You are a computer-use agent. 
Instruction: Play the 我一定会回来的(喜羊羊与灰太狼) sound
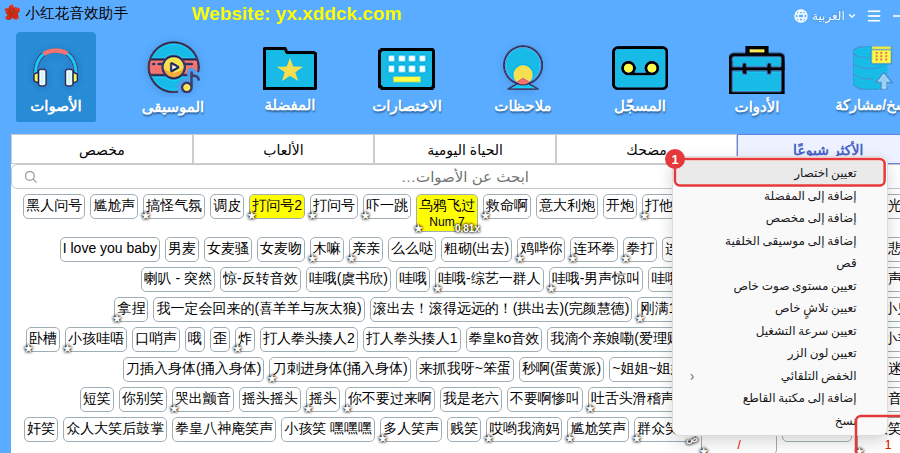click(259, 309)
